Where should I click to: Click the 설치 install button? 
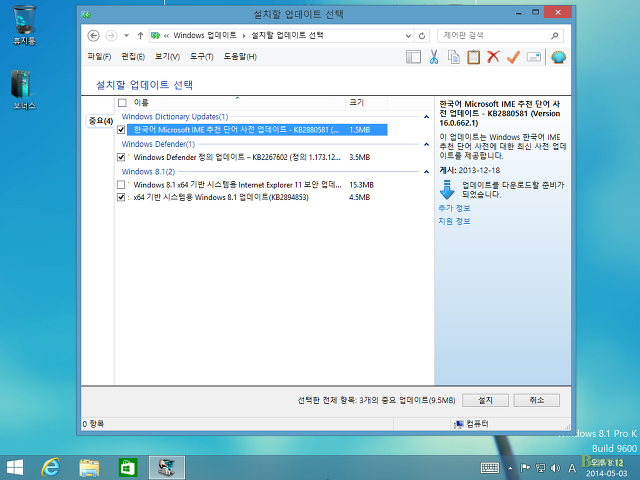pyautogui.click(x=485, y=400)
